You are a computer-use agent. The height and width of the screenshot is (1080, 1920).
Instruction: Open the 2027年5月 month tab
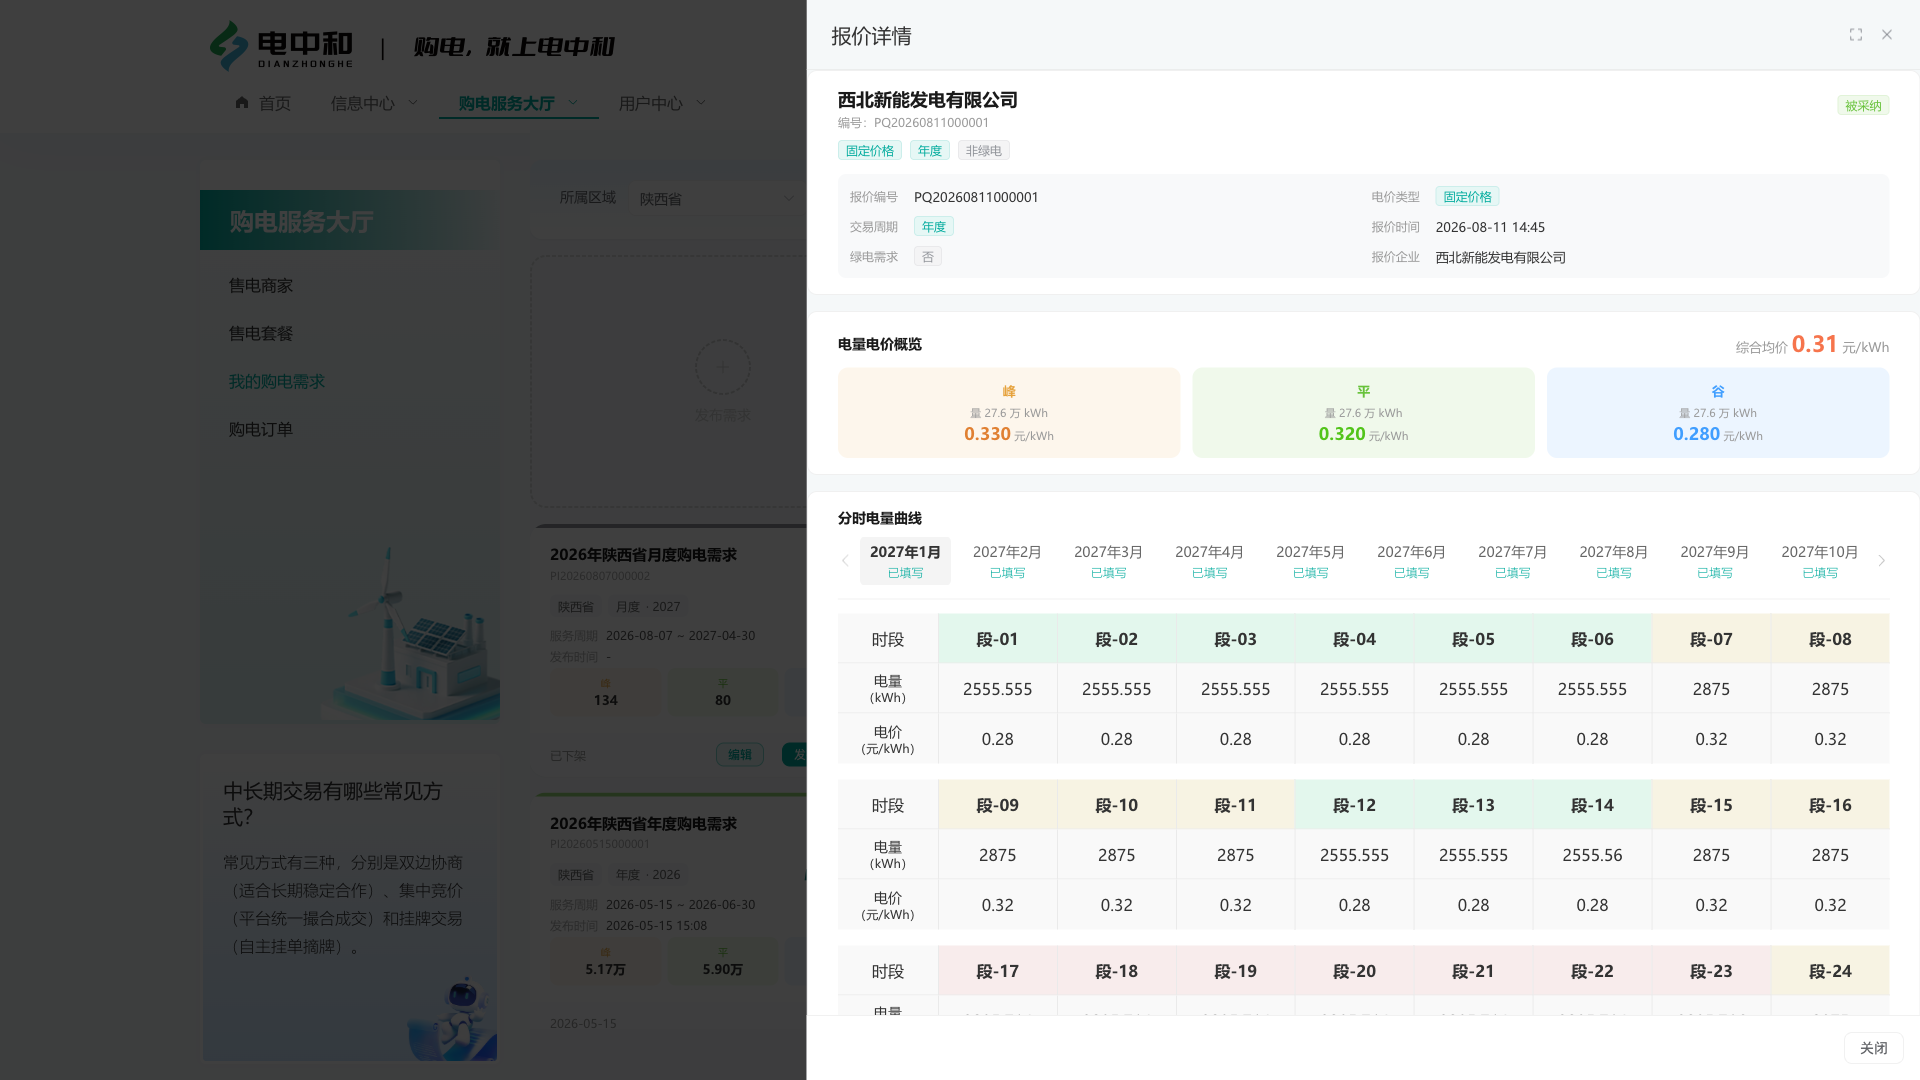pyautogui.click(x=1310, y=561)
